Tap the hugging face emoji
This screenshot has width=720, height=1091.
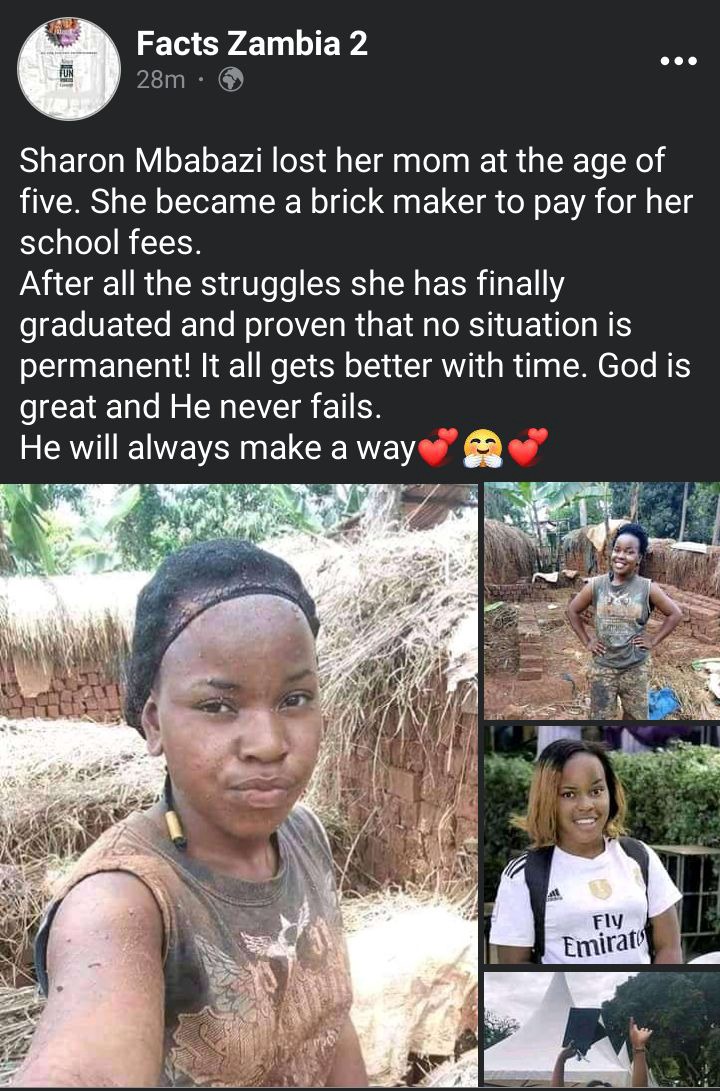[x=483, y=448]
